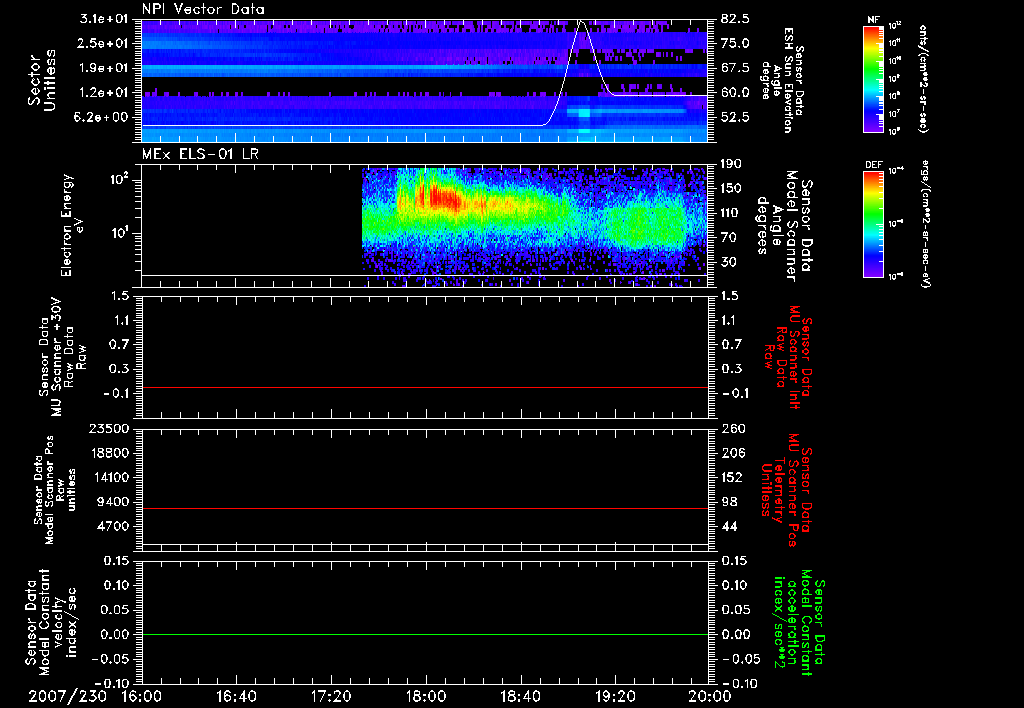Image resolution: width=1024 pixels, height=708 pixels.
Task: Click the 52.5 elevation tick value
Action: 735,117
